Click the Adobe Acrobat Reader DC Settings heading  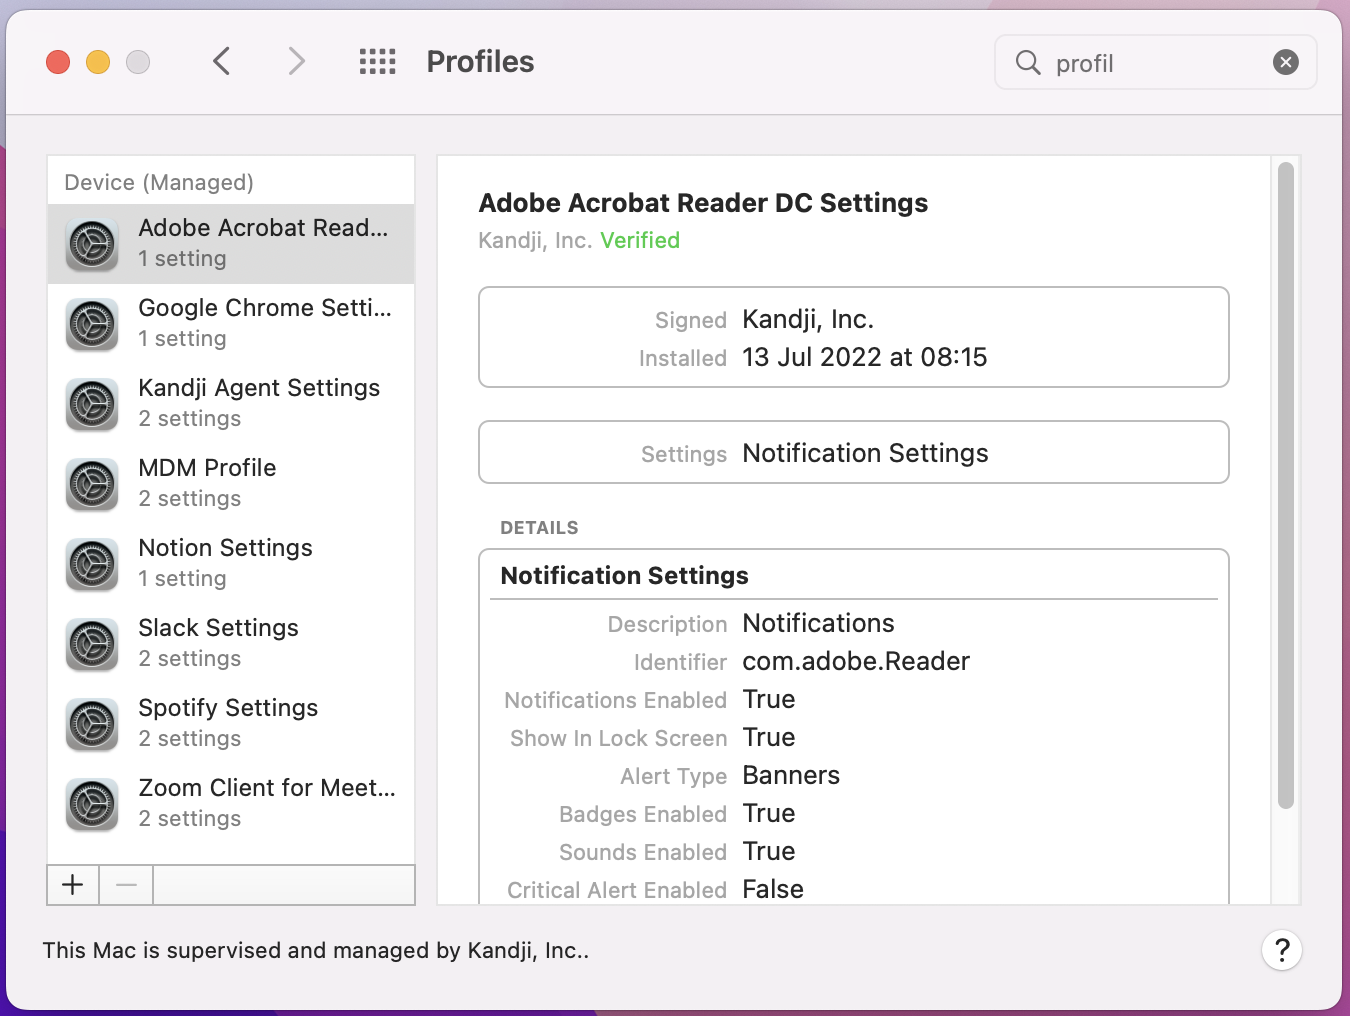[703, 203]
